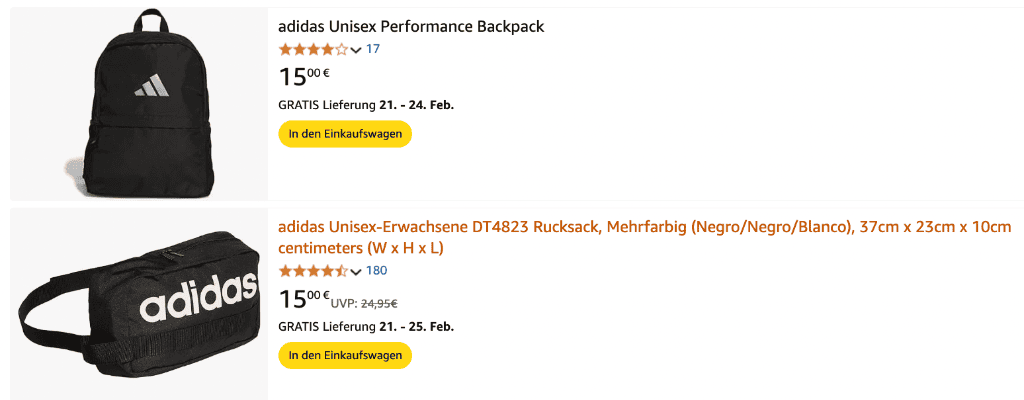1024x400 pixels.
Task: Click the white adidas wordmark on the waist bag
Action: [x=199, y=296]
